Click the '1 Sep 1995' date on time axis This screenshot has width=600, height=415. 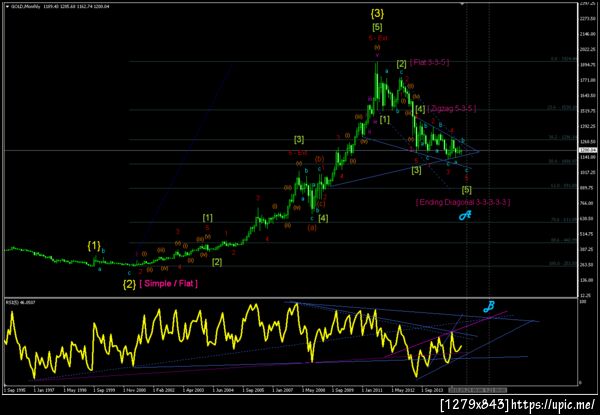click(14, 390)
